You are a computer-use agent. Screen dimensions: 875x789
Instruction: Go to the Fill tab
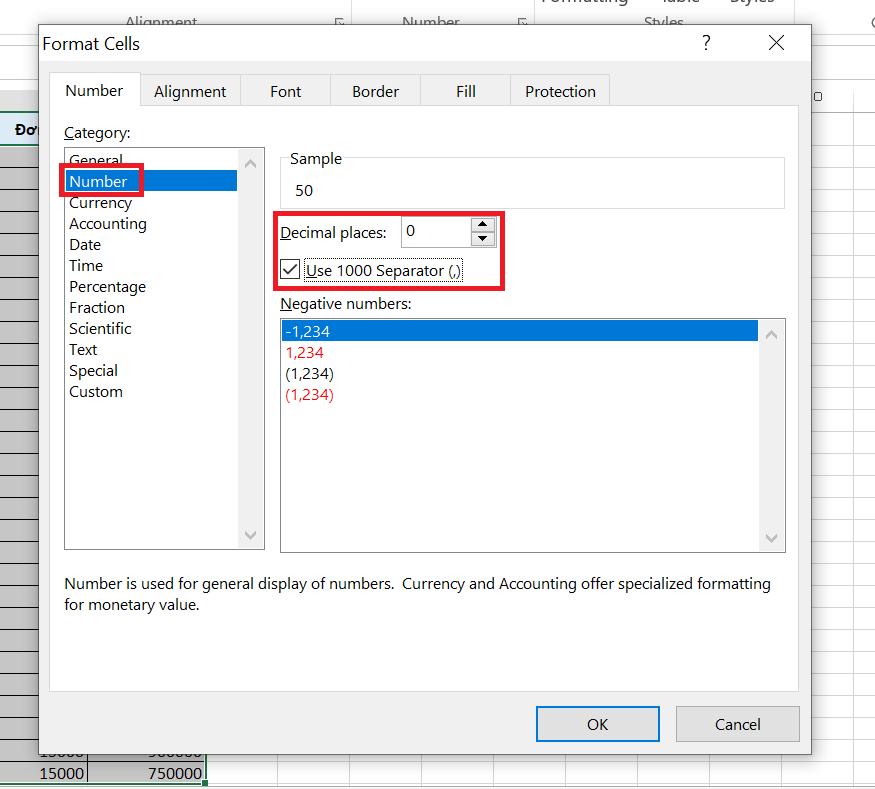point(465,92)
